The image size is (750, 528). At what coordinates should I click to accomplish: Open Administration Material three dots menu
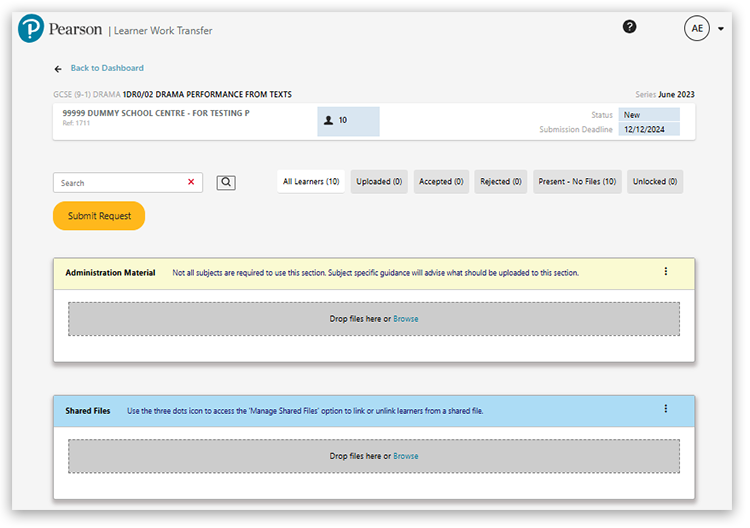(666, 272)
